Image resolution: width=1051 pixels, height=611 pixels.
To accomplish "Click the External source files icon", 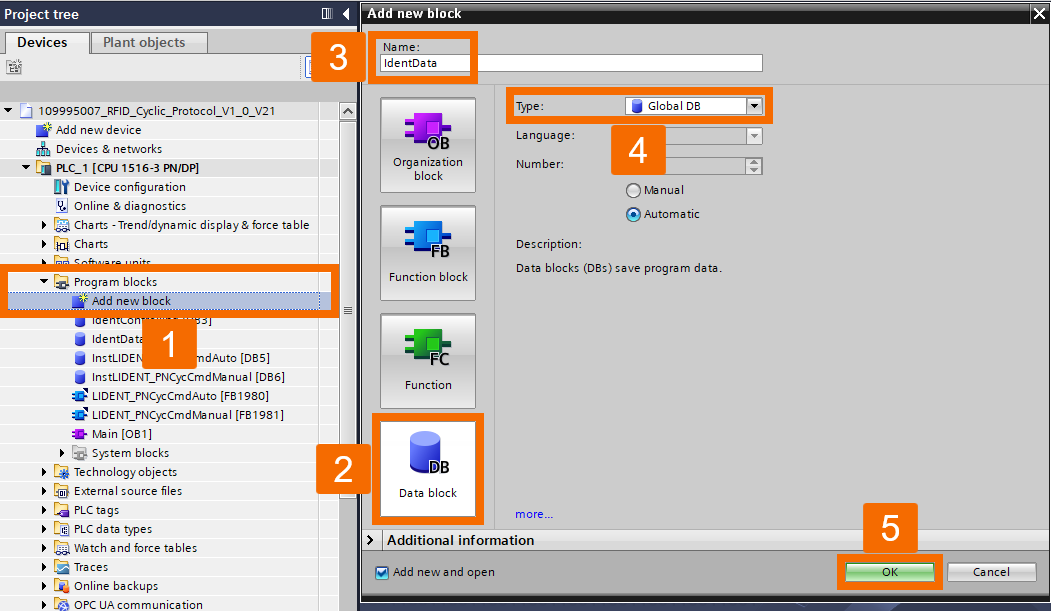I will click(62, 491).
